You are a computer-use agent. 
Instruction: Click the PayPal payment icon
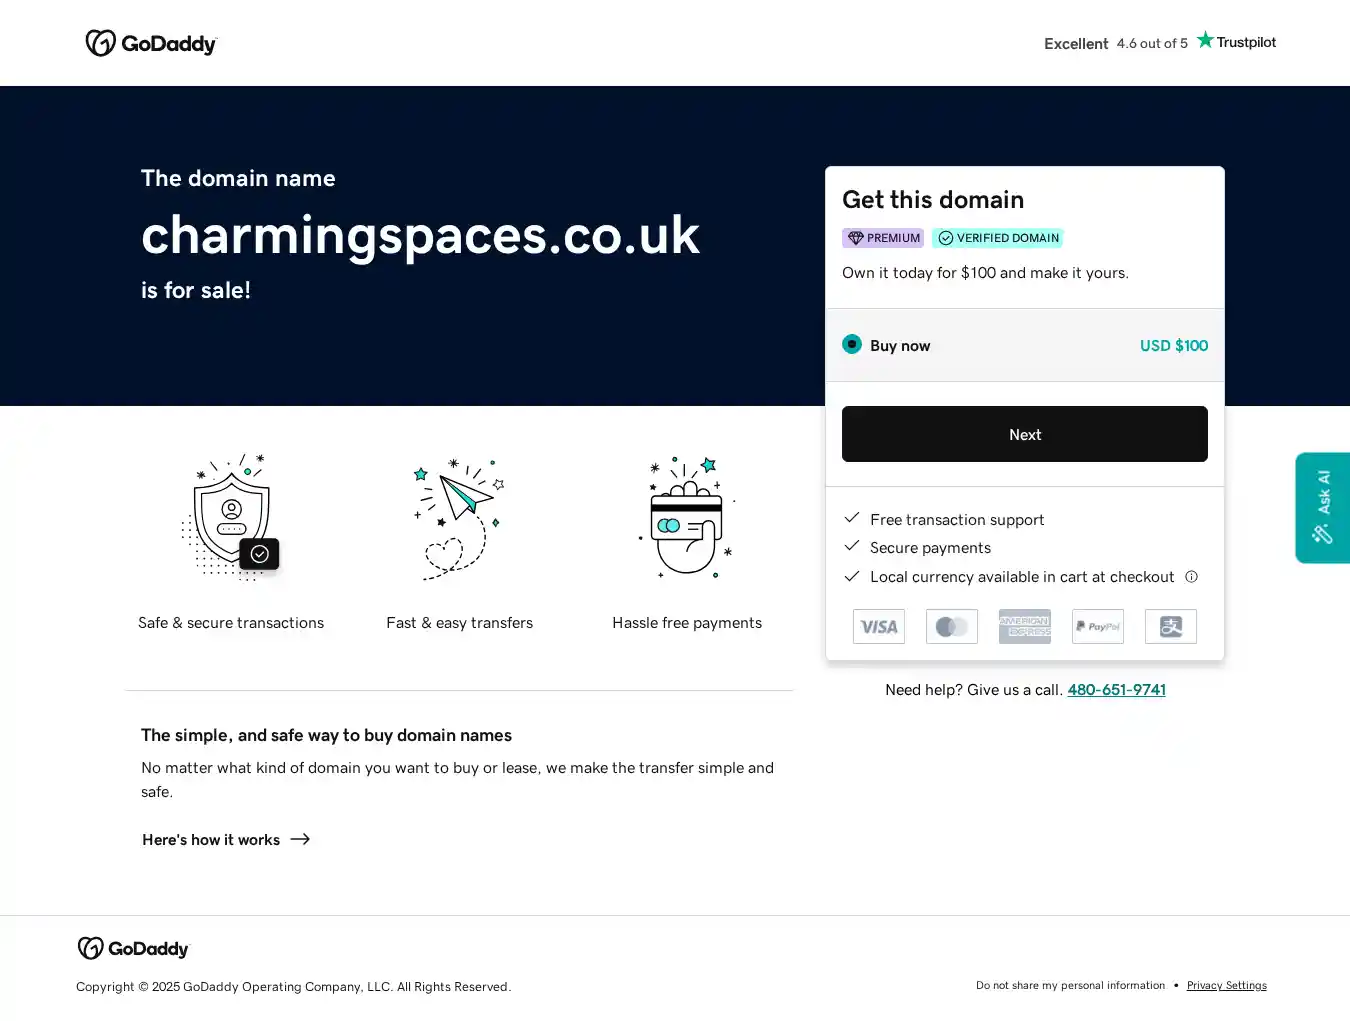(1098, 626)
